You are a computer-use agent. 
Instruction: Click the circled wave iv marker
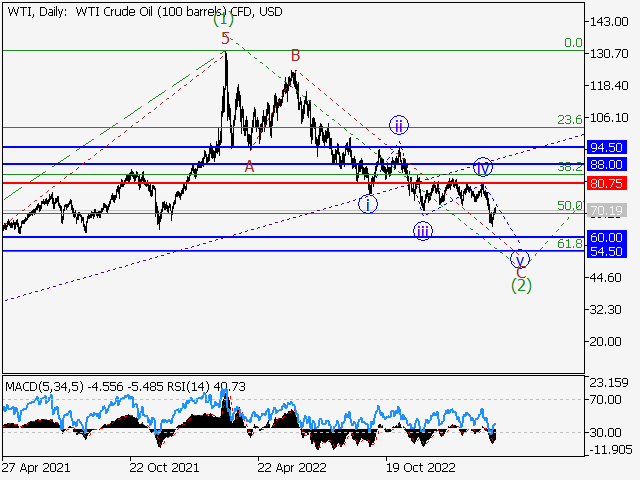[483, 167]
